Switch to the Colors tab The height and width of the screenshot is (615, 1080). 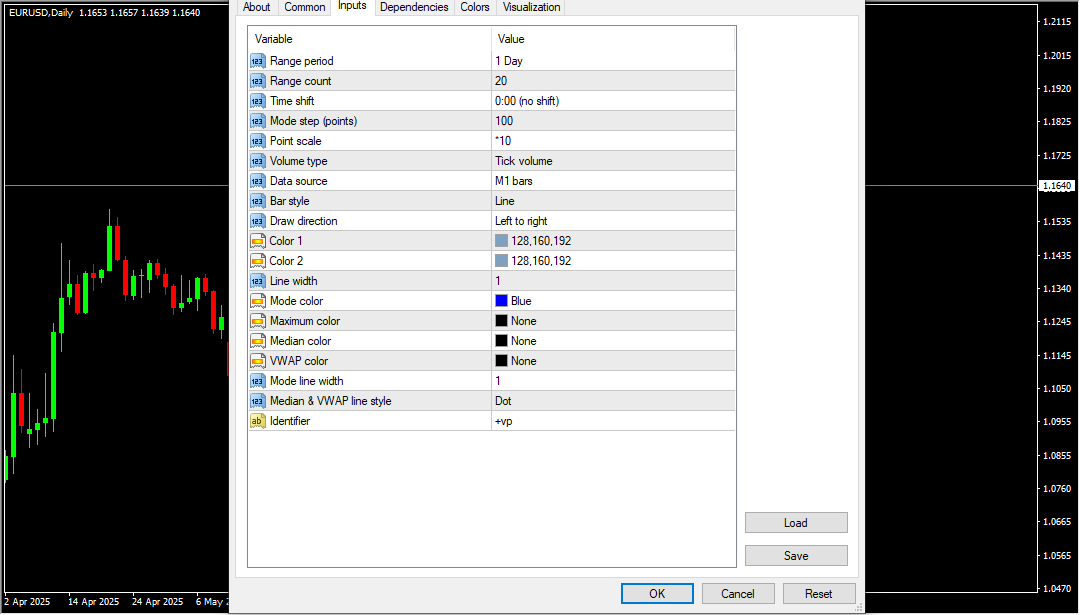pos(475,7)
